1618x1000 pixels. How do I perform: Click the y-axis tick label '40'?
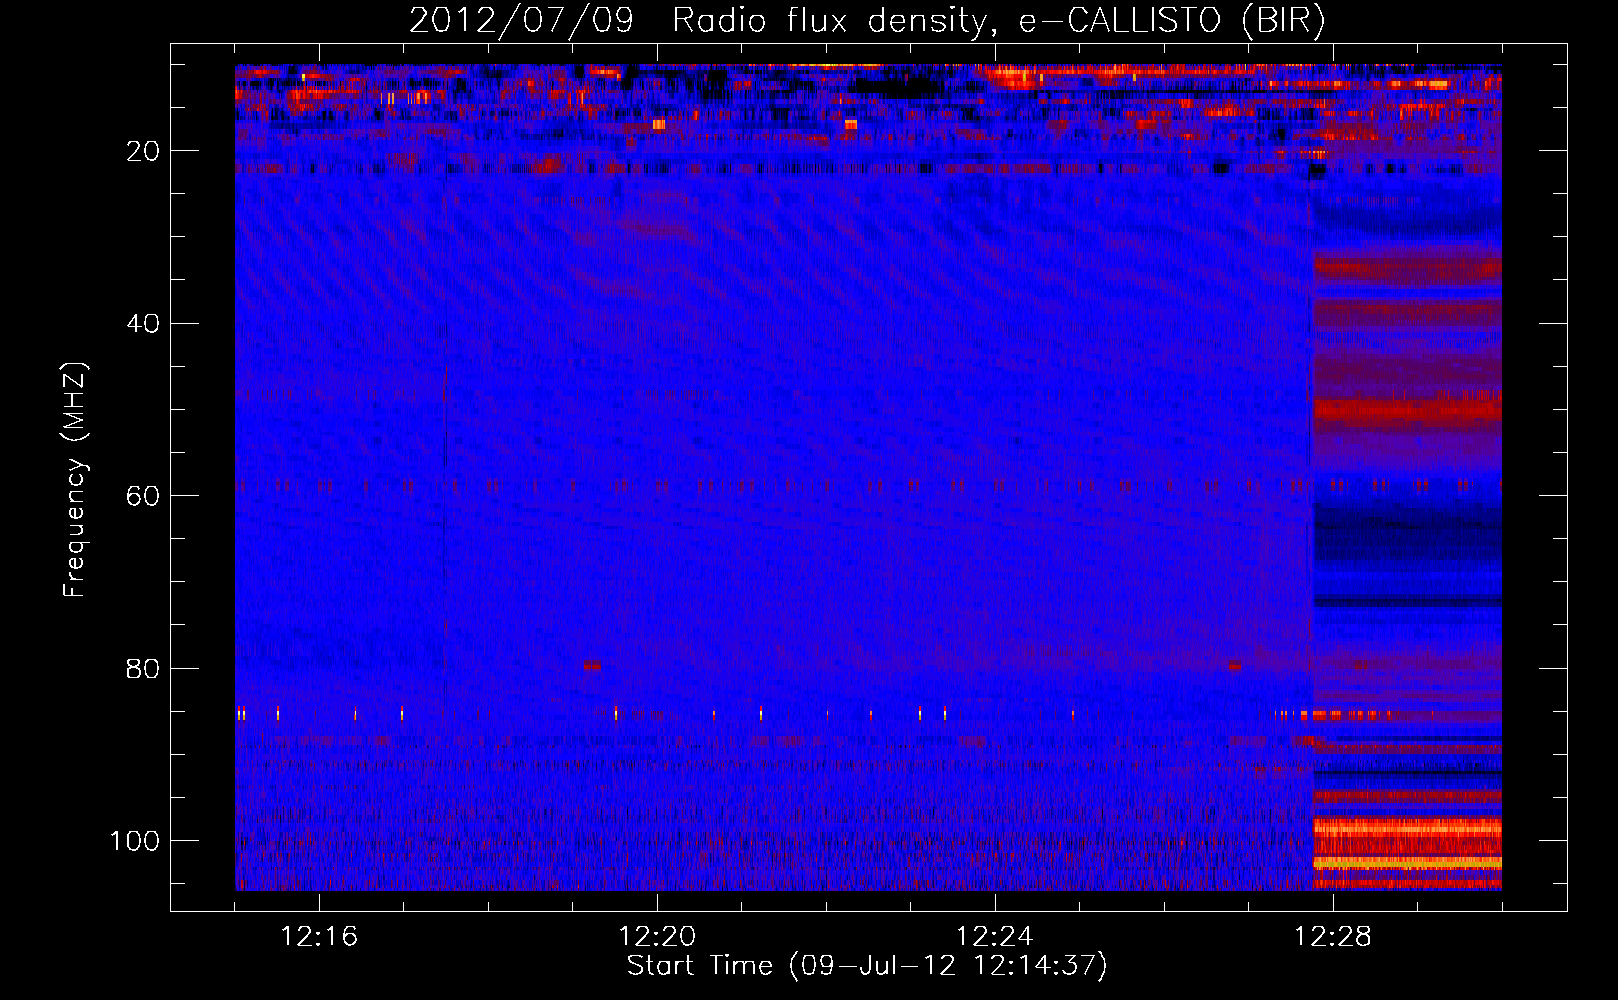coord(143,324)
